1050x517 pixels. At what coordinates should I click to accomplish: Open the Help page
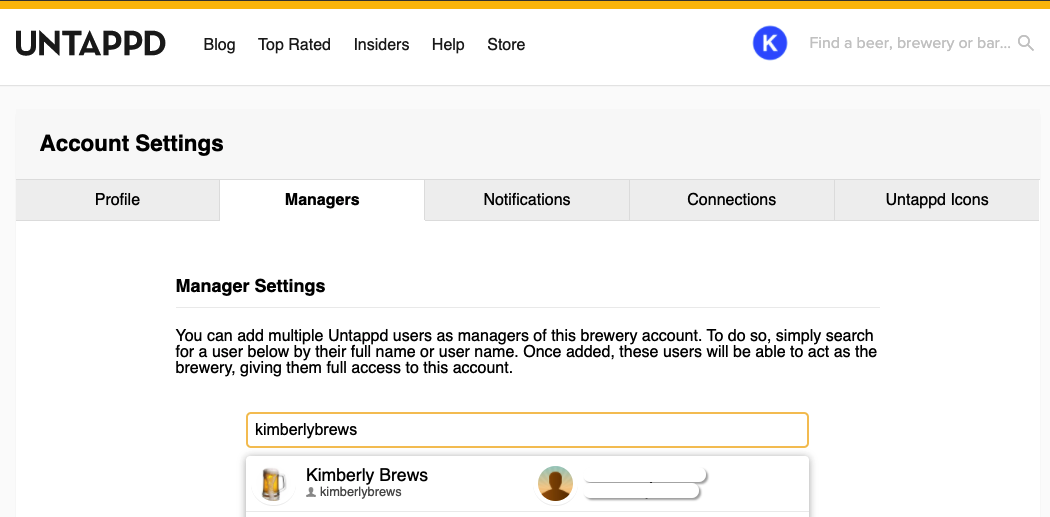click(448, 44)
